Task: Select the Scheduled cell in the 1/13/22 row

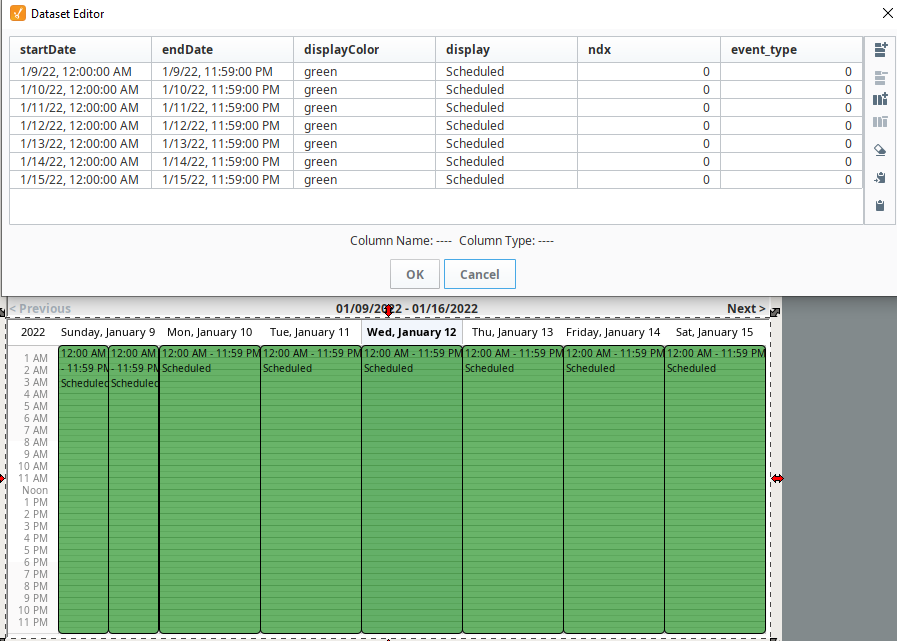Action: pyautogui.click(x=506, y=144)
